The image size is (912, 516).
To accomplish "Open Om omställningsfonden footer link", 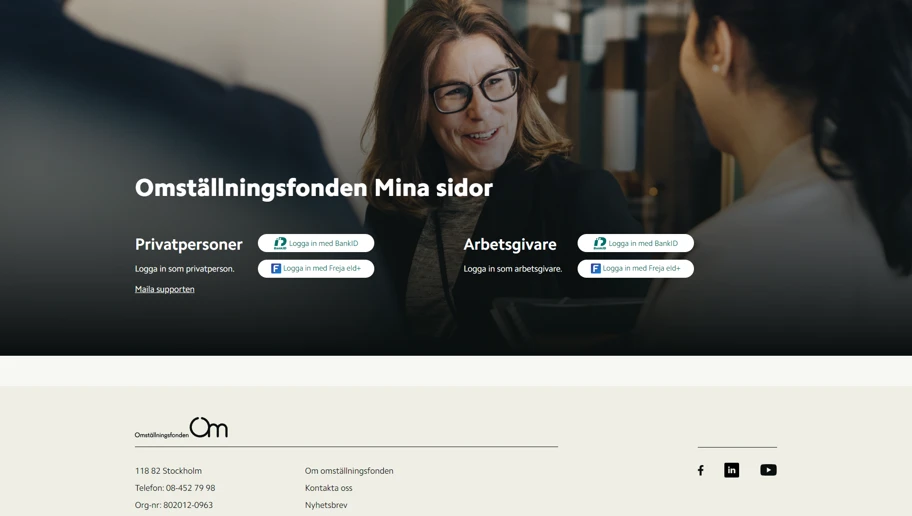I will coord(349,471).
